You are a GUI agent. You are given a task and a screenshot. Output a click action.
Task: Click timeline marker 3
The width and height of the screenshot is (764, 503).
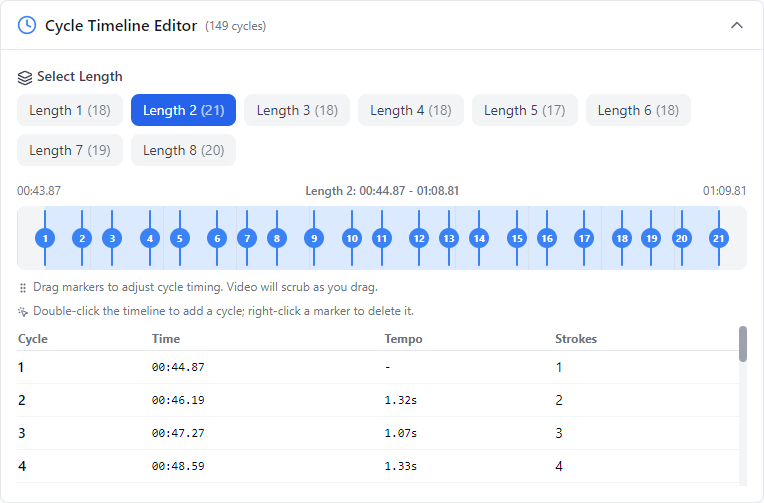point(112,238)
